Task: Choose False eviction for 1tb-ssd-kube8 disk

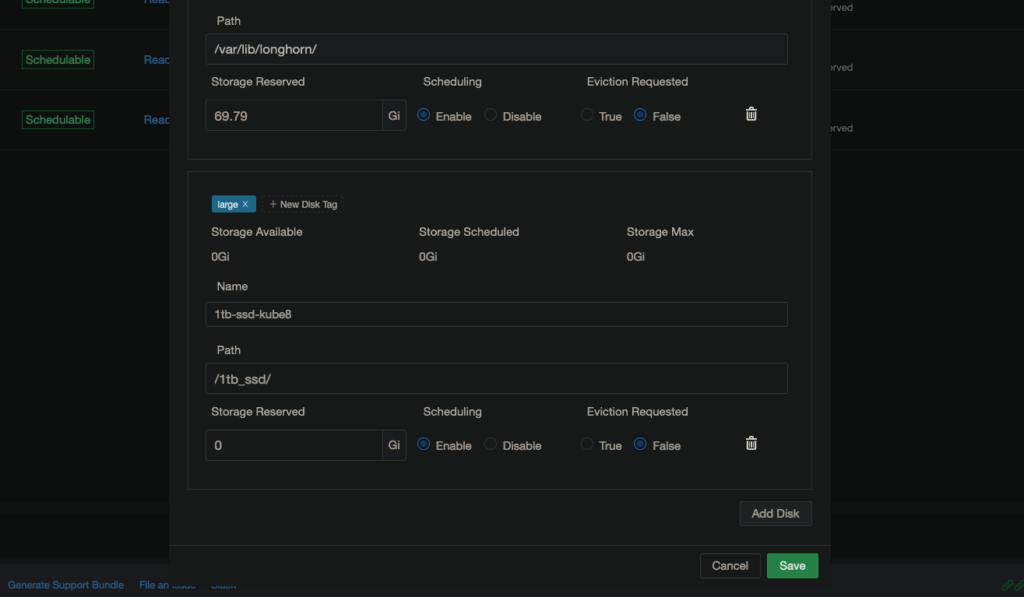Action: pos(640,444)
